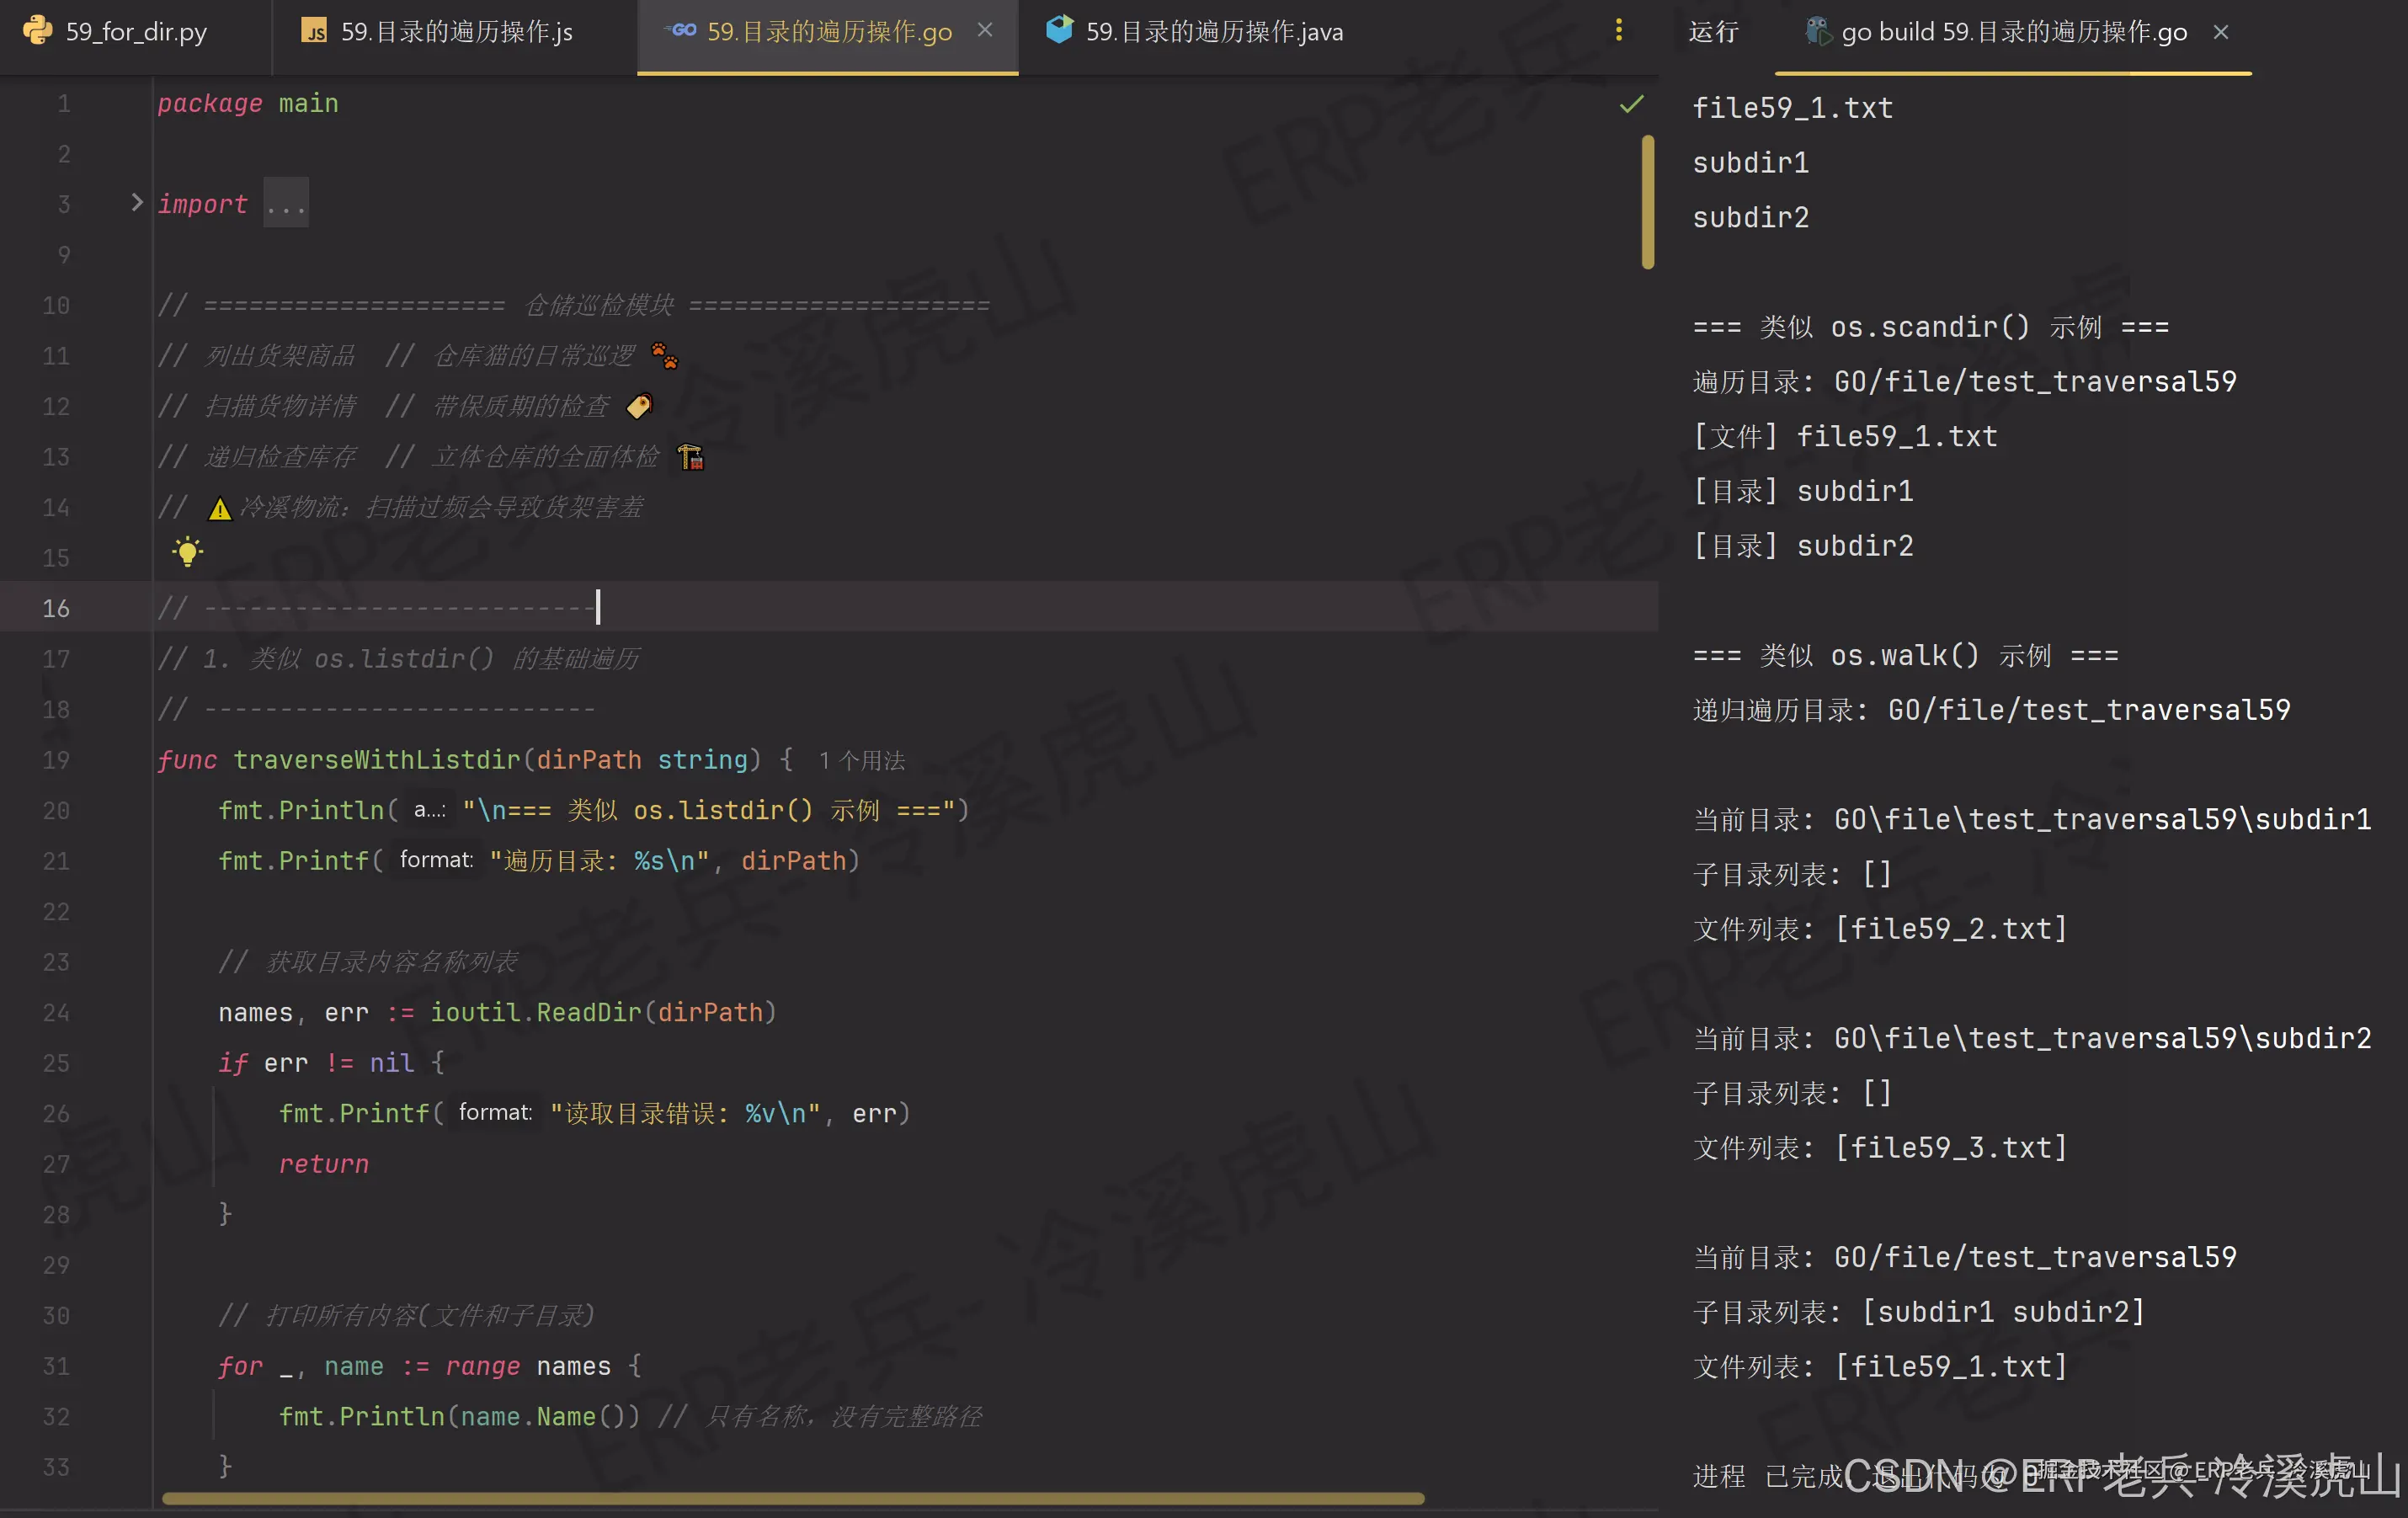2408x1518 pixels.
Task: Open the editor tabs more-options menu
Action: [1618, 31]
